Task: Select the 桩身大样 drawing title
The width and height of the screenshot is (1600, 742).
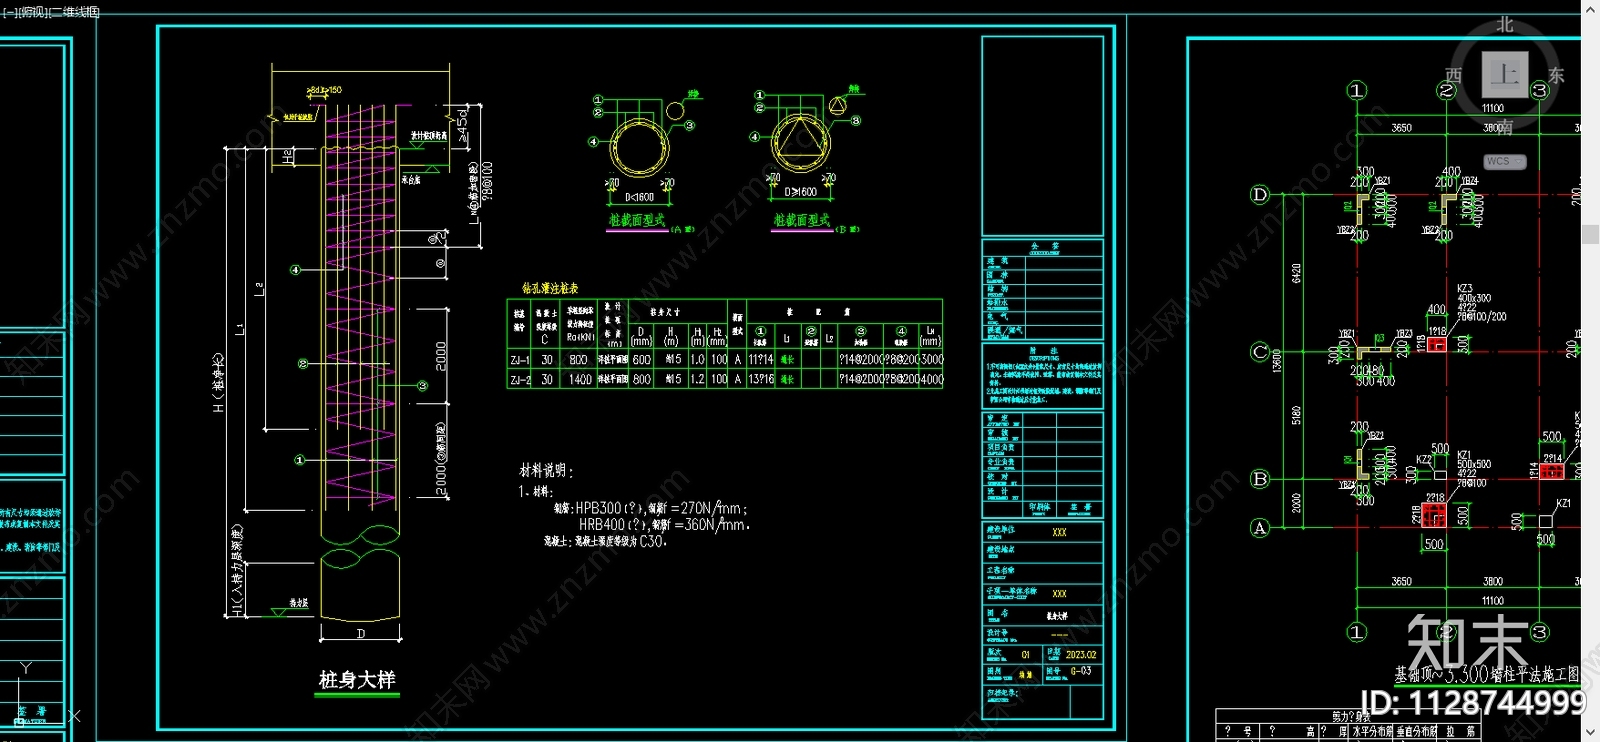Action: tap(357, 680)
